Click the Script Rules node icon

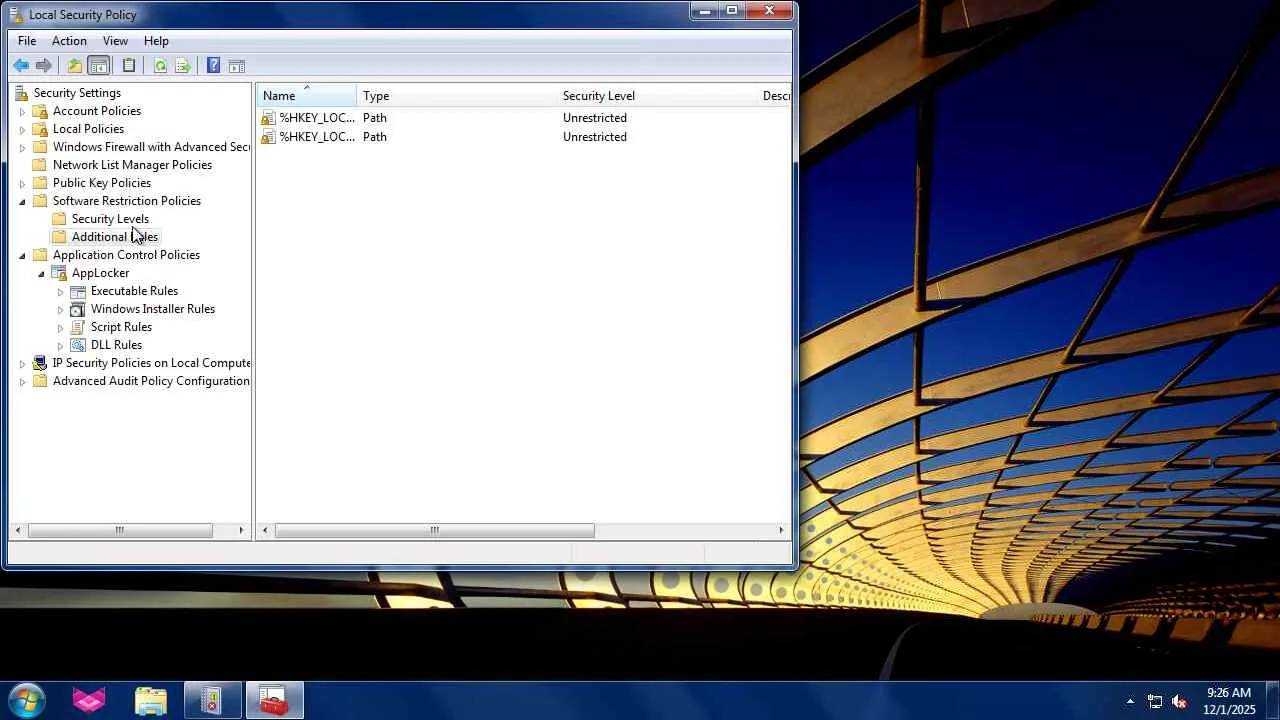[78, 327]
